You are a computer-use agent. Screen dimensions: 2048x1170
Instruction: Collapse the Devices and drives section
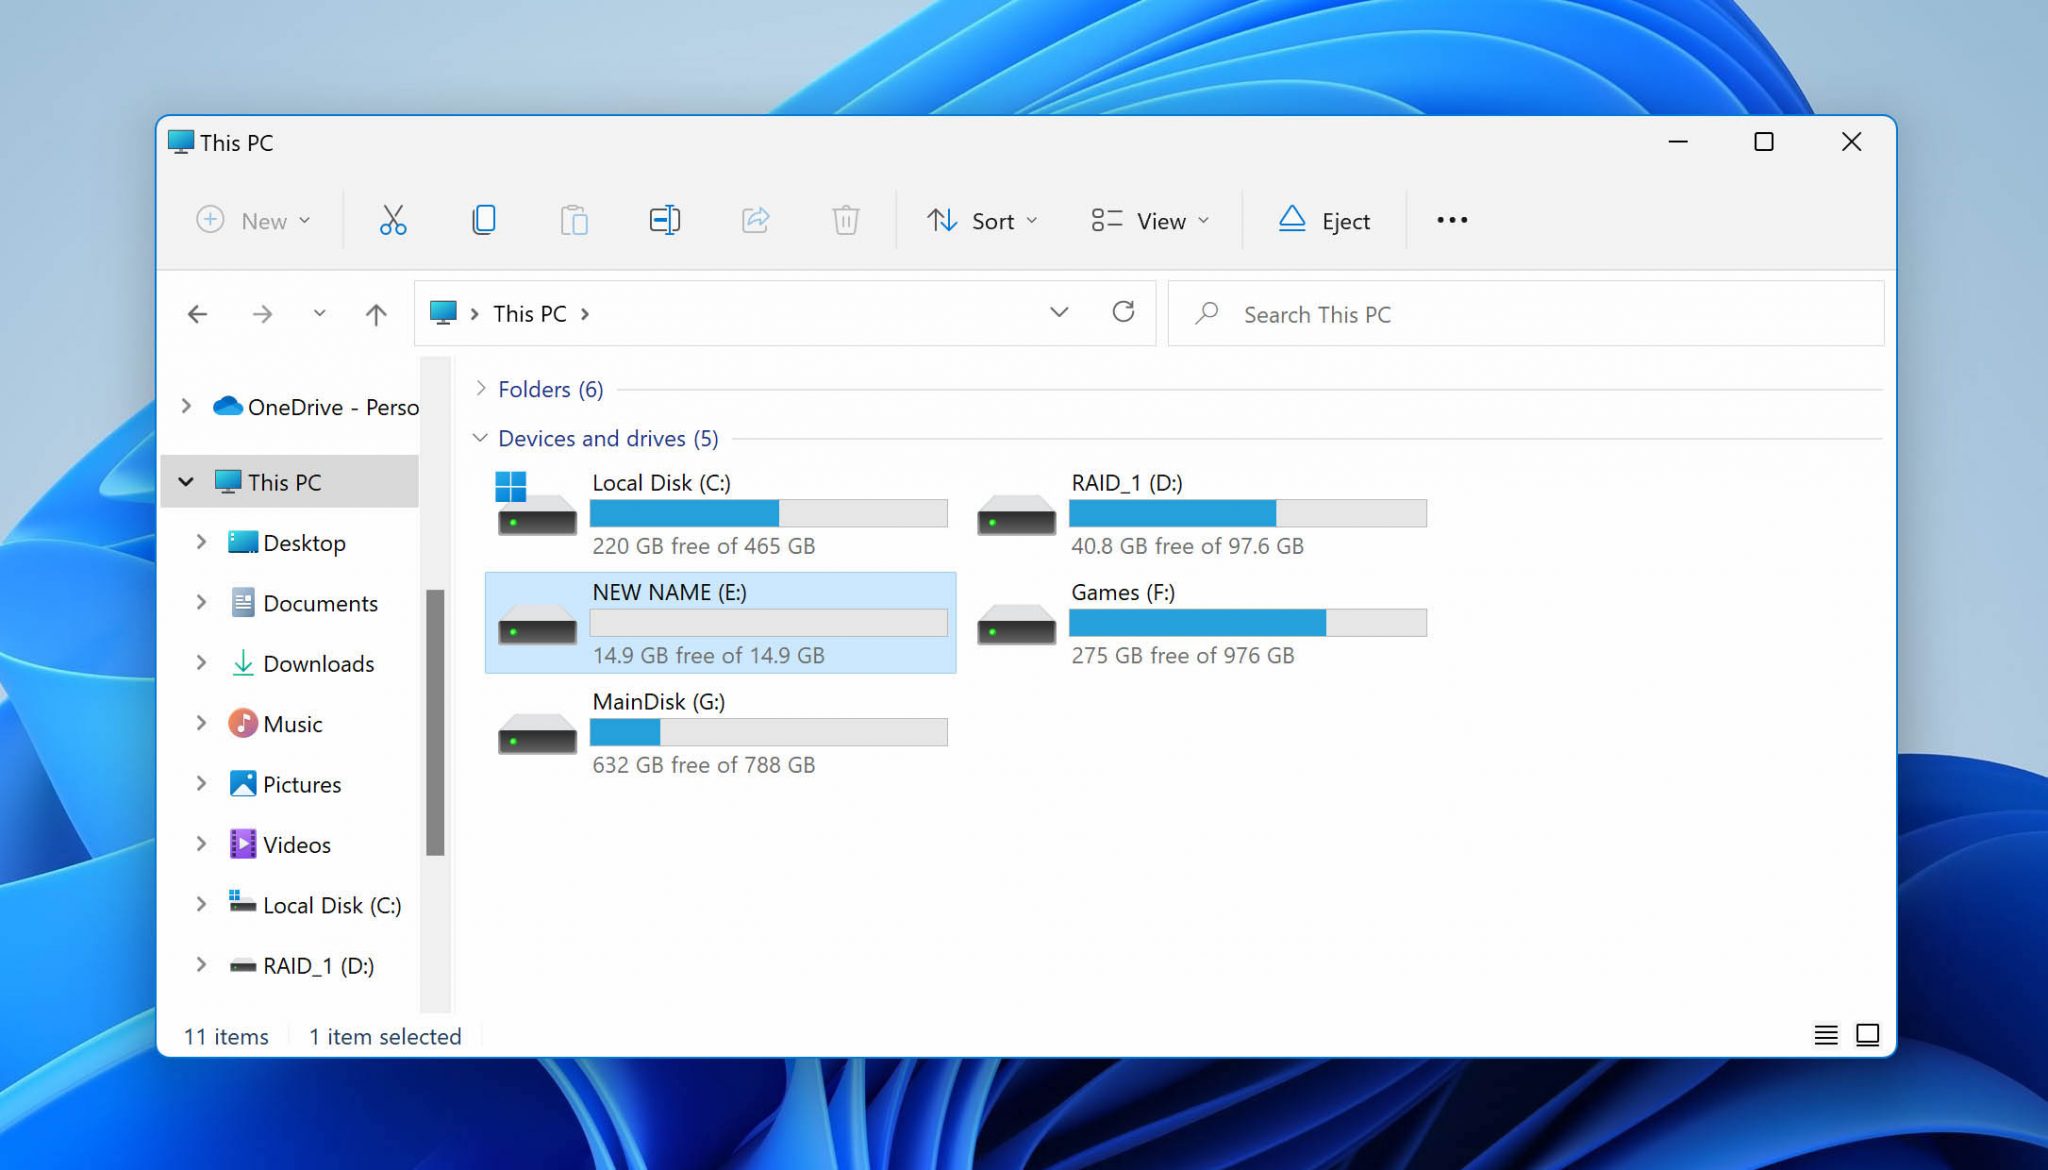click(x=482, y=437)
